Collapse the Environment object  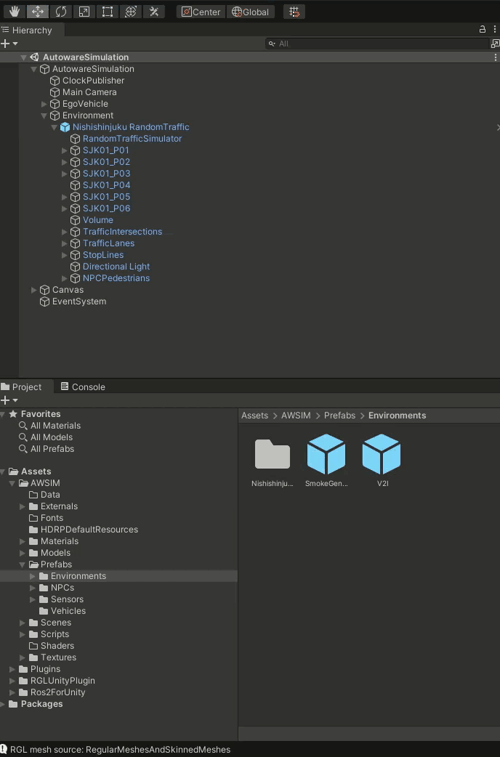click(44, 115)
